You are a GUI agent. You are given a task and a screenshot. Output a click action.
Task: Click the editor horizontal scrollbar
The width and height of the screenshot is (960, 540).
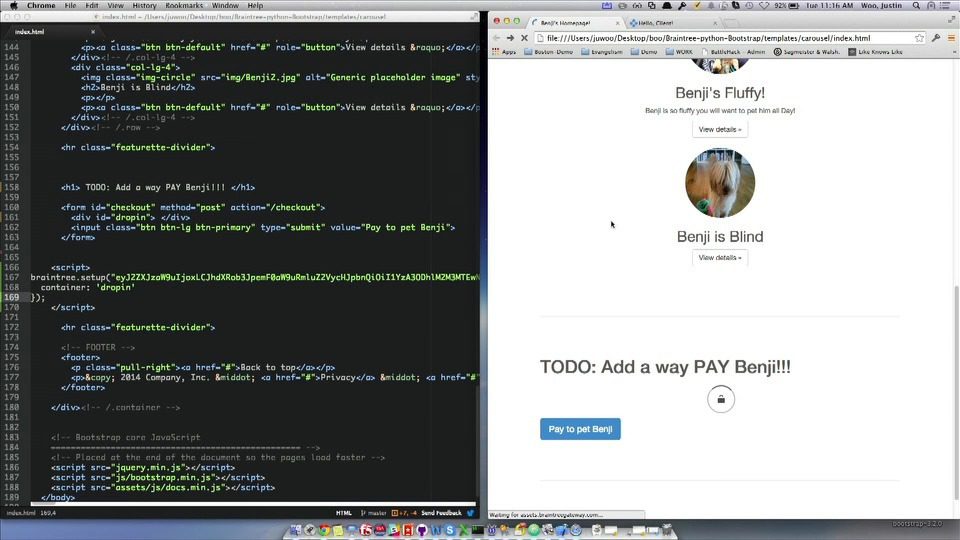coord(253,504)
